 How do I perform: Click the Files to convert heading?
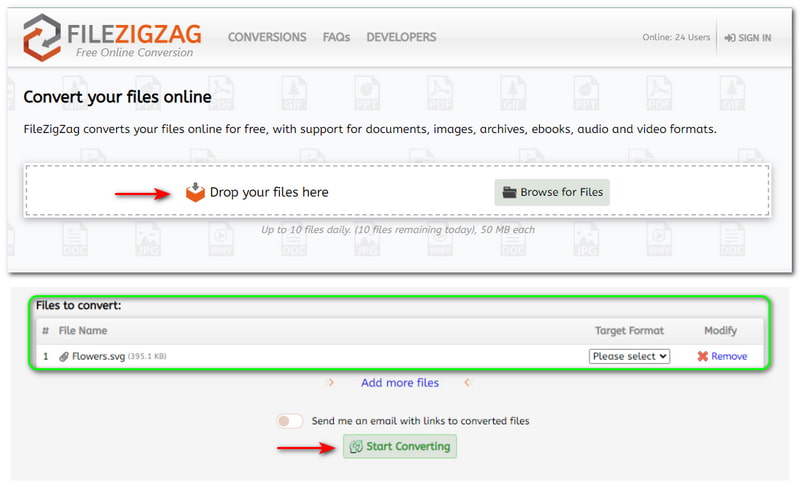(x=78, y=305)
